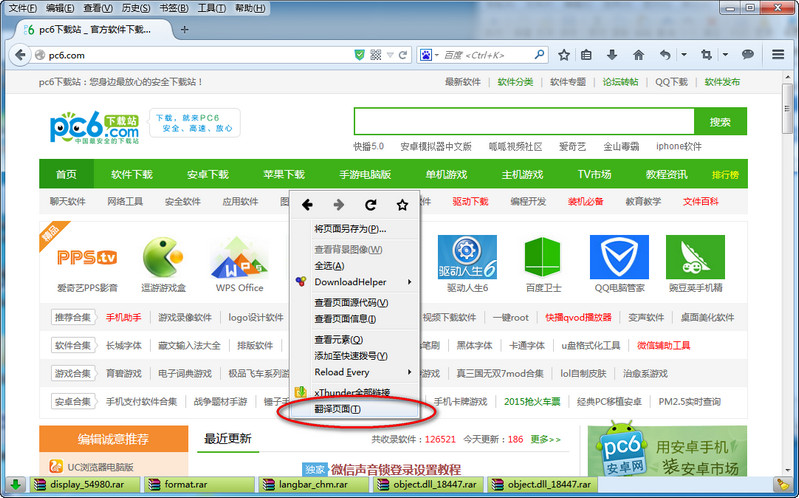Click the 豌豆荚手机精 app icon

(695, 257)
